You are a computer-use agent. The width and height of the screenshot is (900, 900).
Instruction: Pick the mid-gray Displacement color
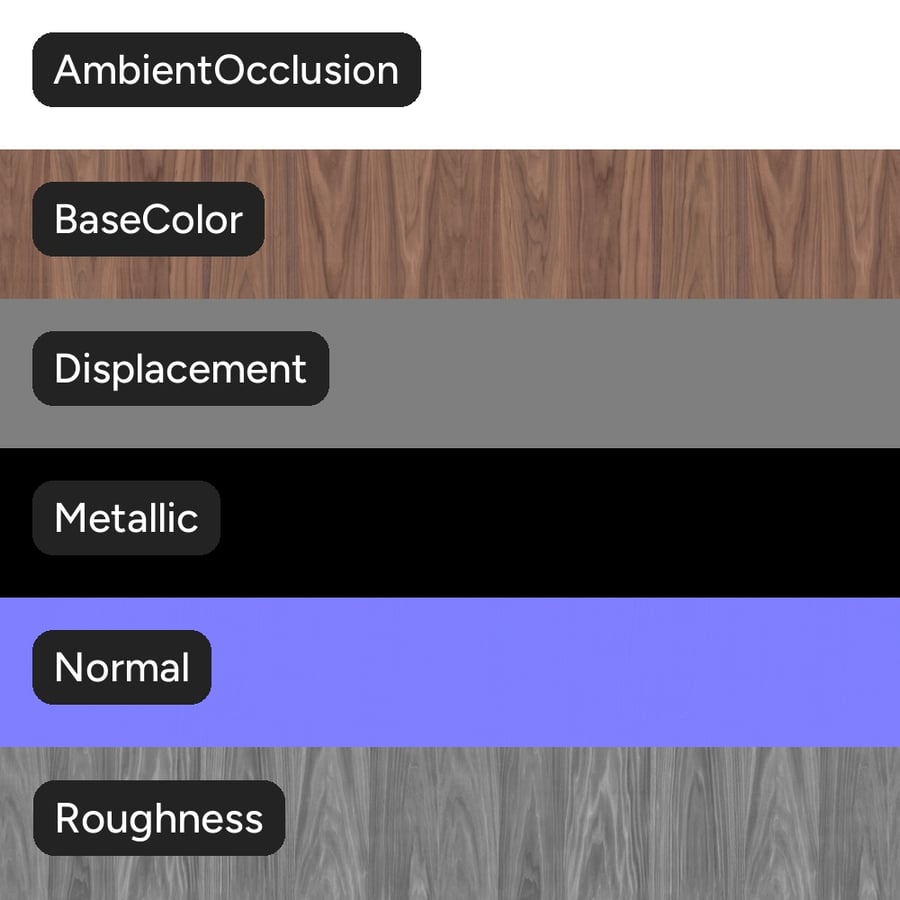coord(614,373)
